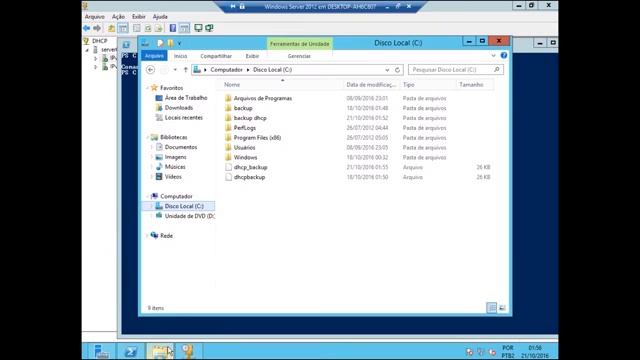Switch to details view icon in status bar
The width and height of the screenshot is (640, 360).
pyautogui.click(x=492, y=308)
